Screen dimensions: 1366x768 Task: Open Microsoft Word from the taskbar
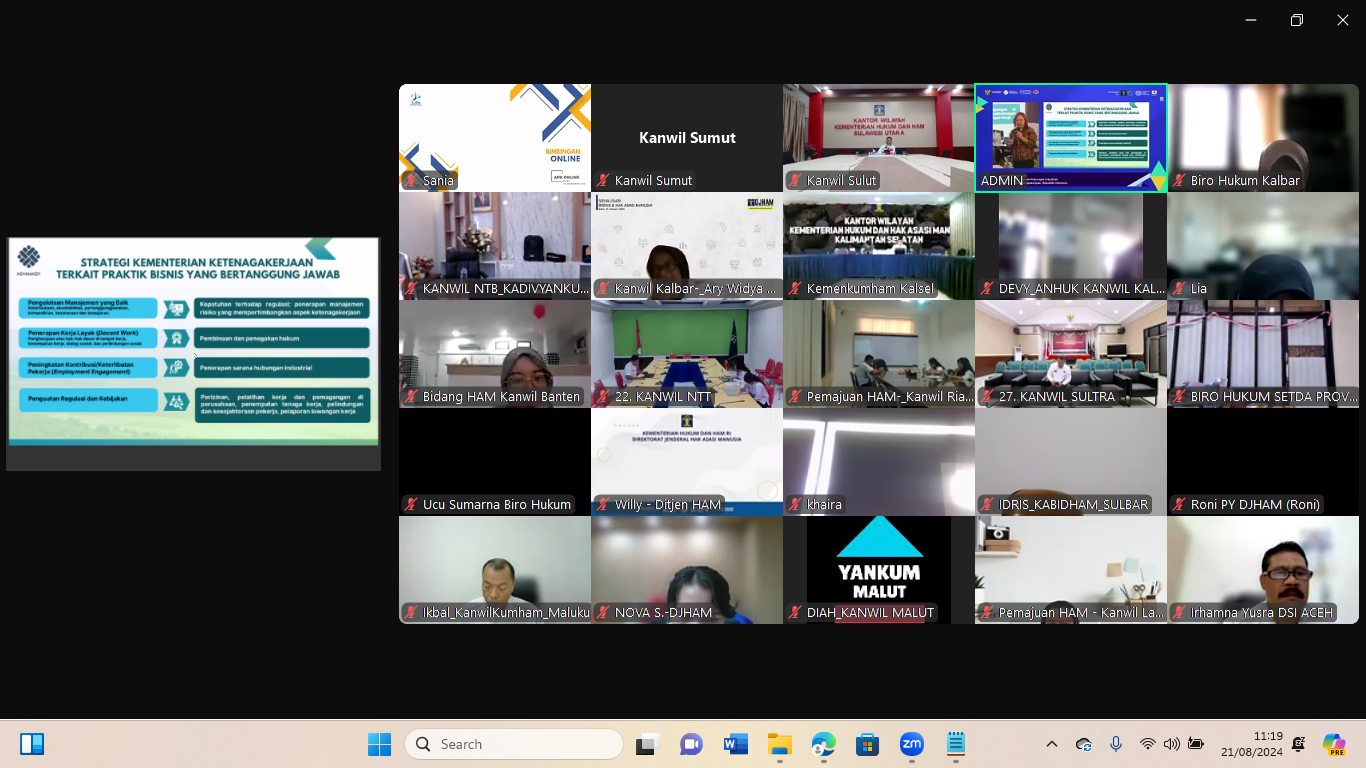(735, 744)
